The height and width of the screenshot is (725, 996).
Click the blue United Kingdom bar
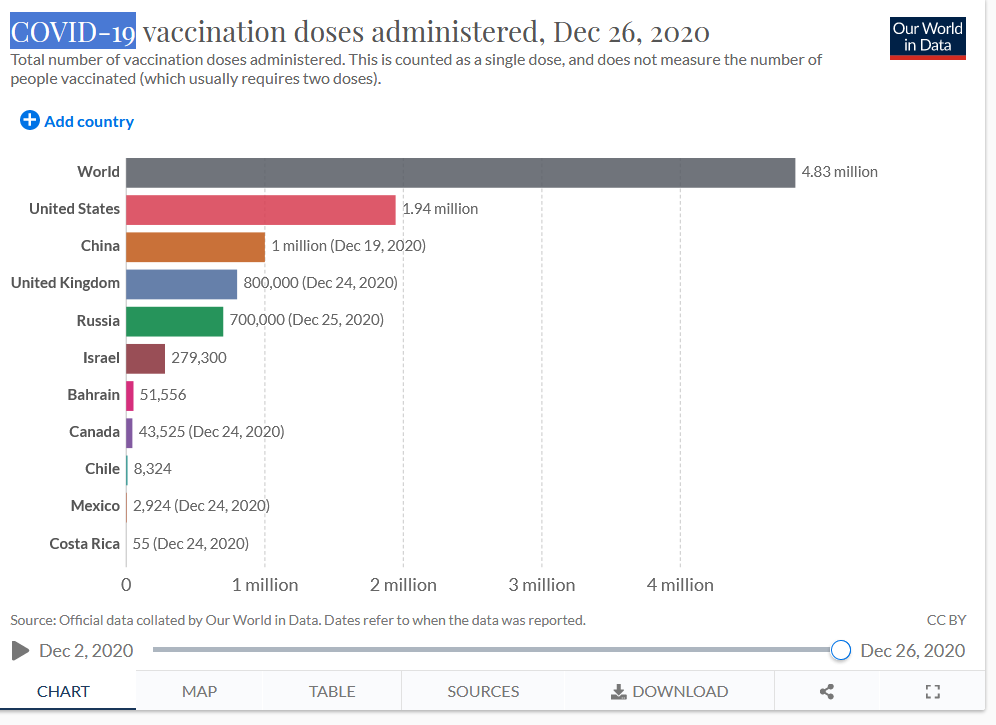pyautogui.click(x=181, y=283)
